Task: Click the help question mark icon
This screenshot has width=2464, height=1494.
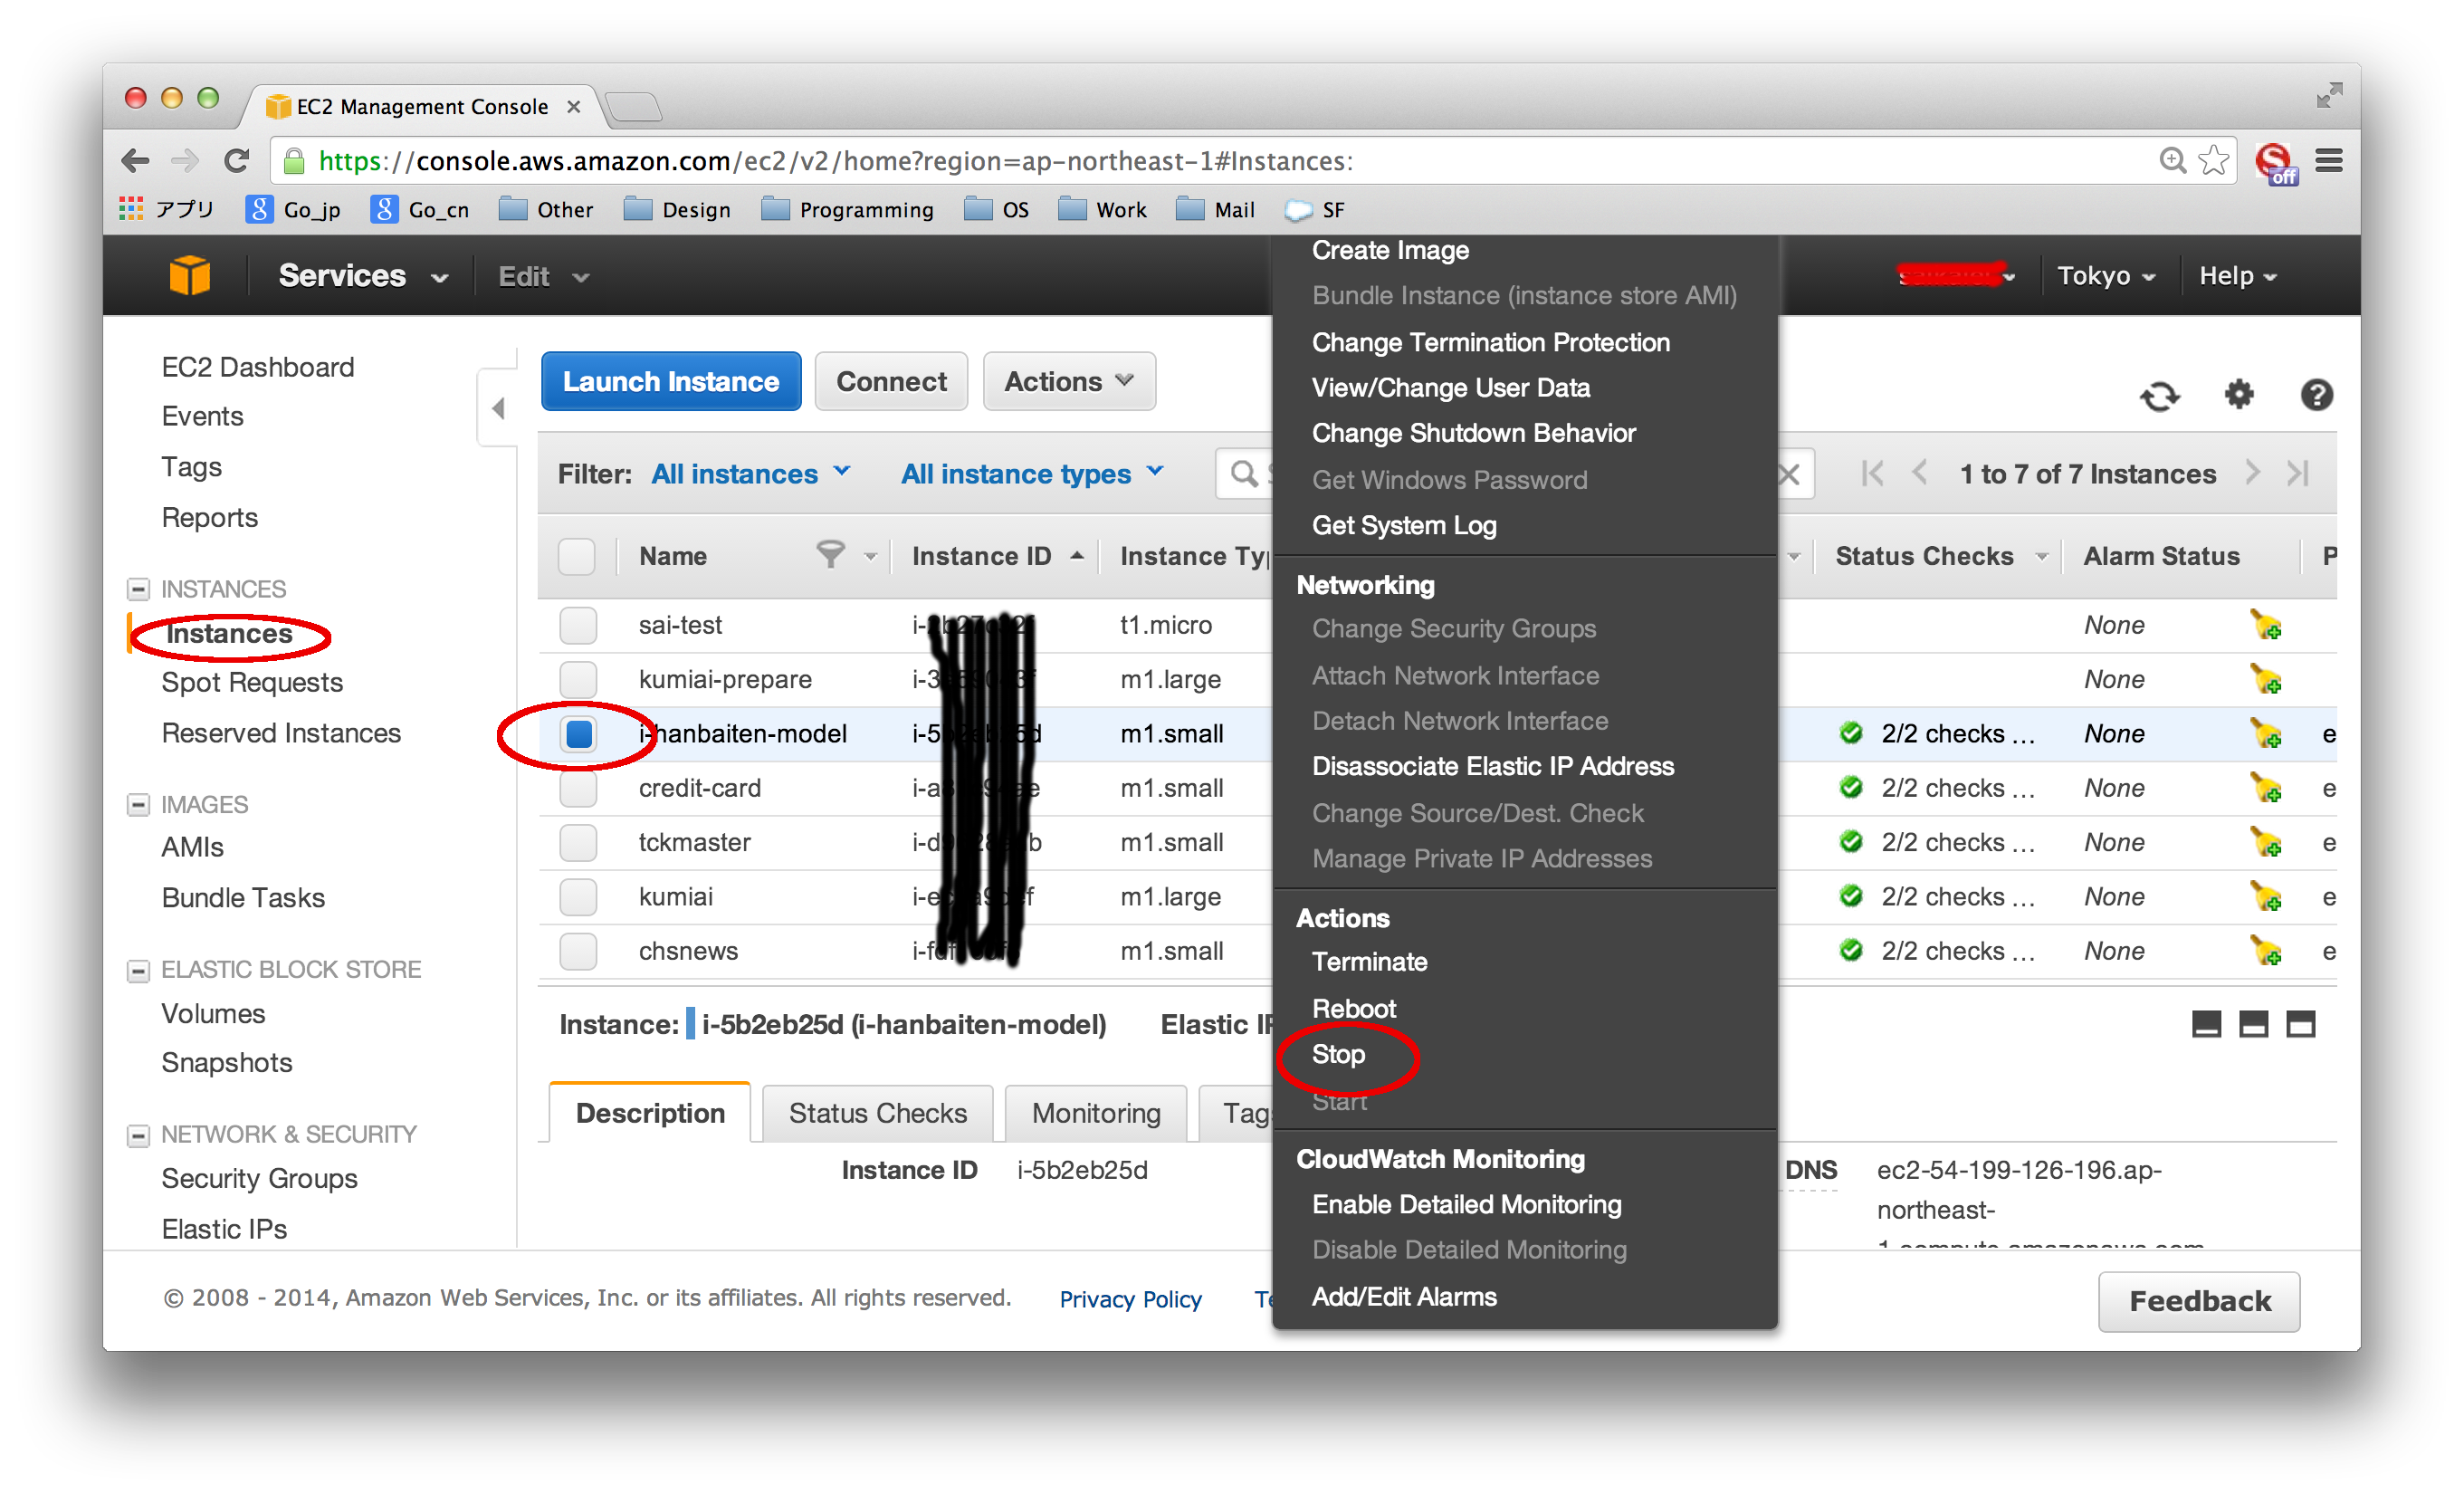Action: tap(2316, 395)
